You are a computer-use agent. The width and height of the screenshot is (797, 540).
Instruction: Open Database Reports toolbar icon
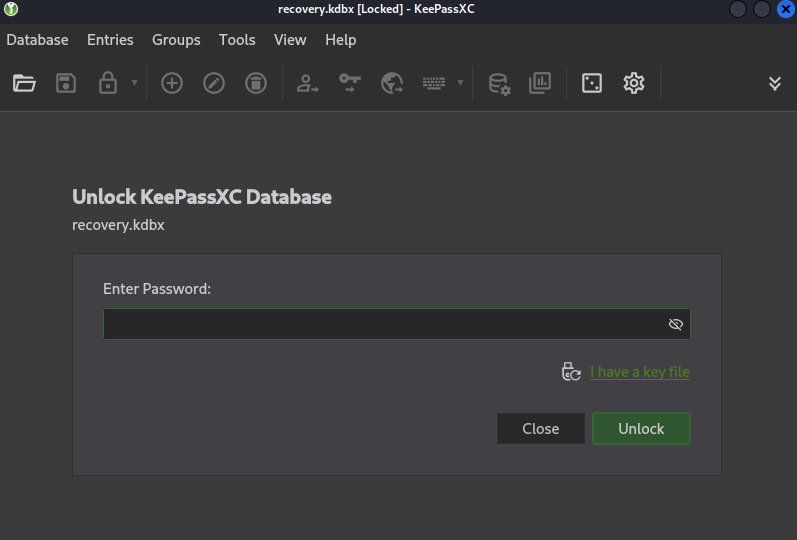click(x=540, y=83)
